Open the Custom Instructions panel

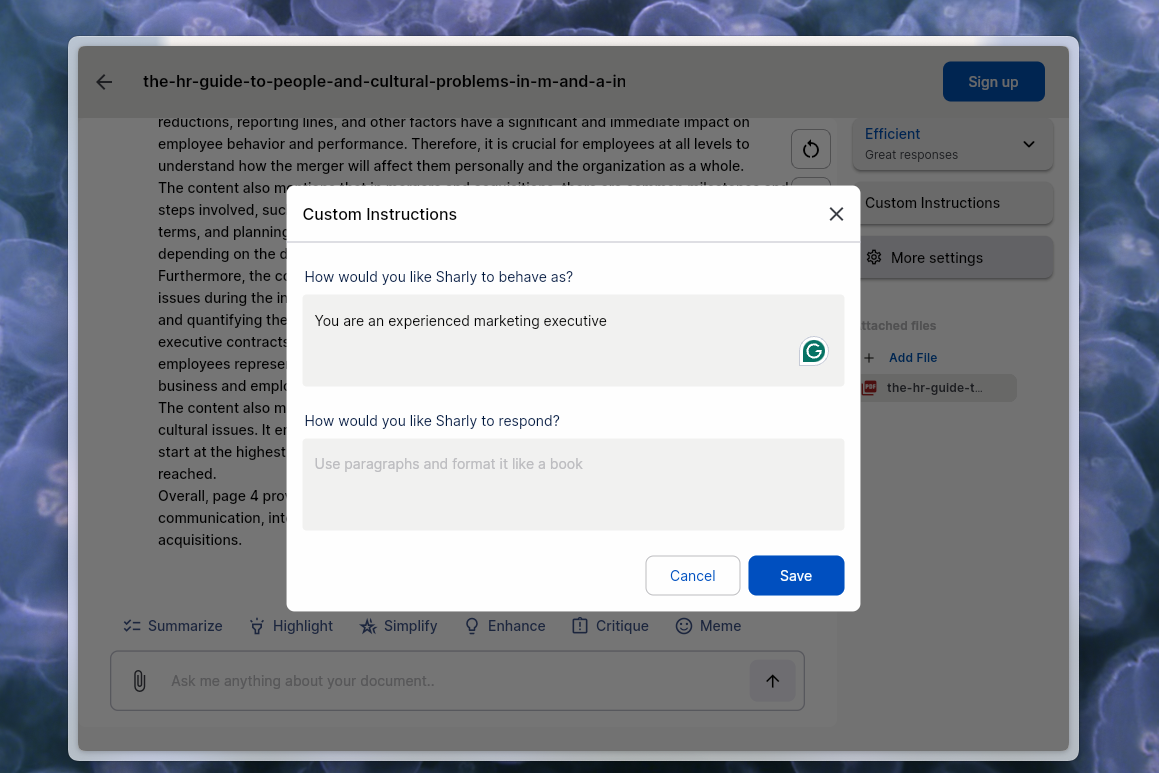932,203
